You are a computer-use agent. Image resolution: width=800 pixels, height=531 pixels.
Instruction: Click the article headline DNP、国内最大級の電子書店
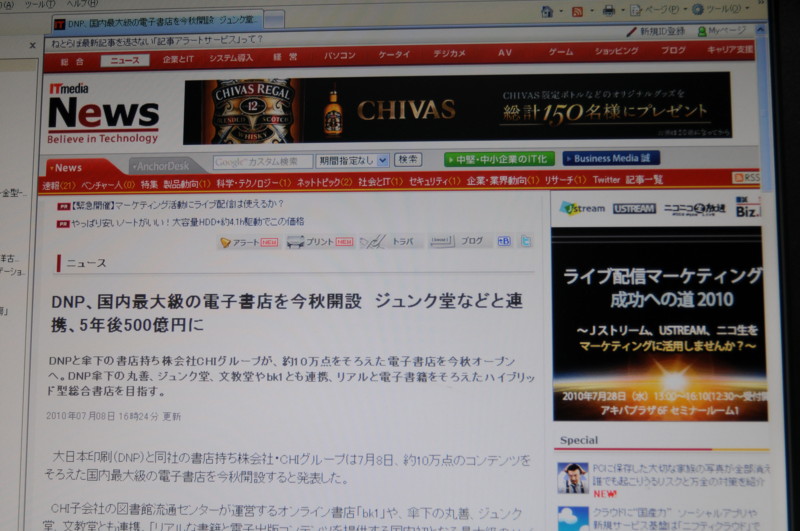[286, 313]
